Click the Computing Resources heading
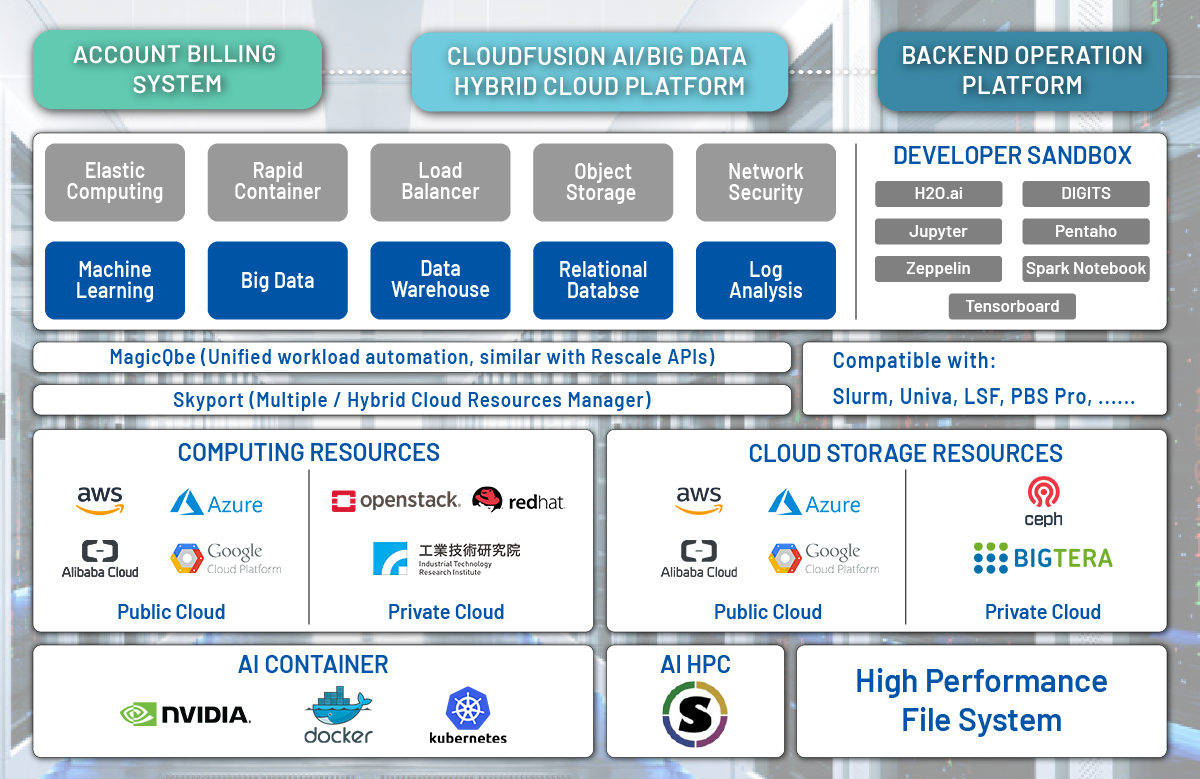 pyautogui.click(x=309, y=453)
